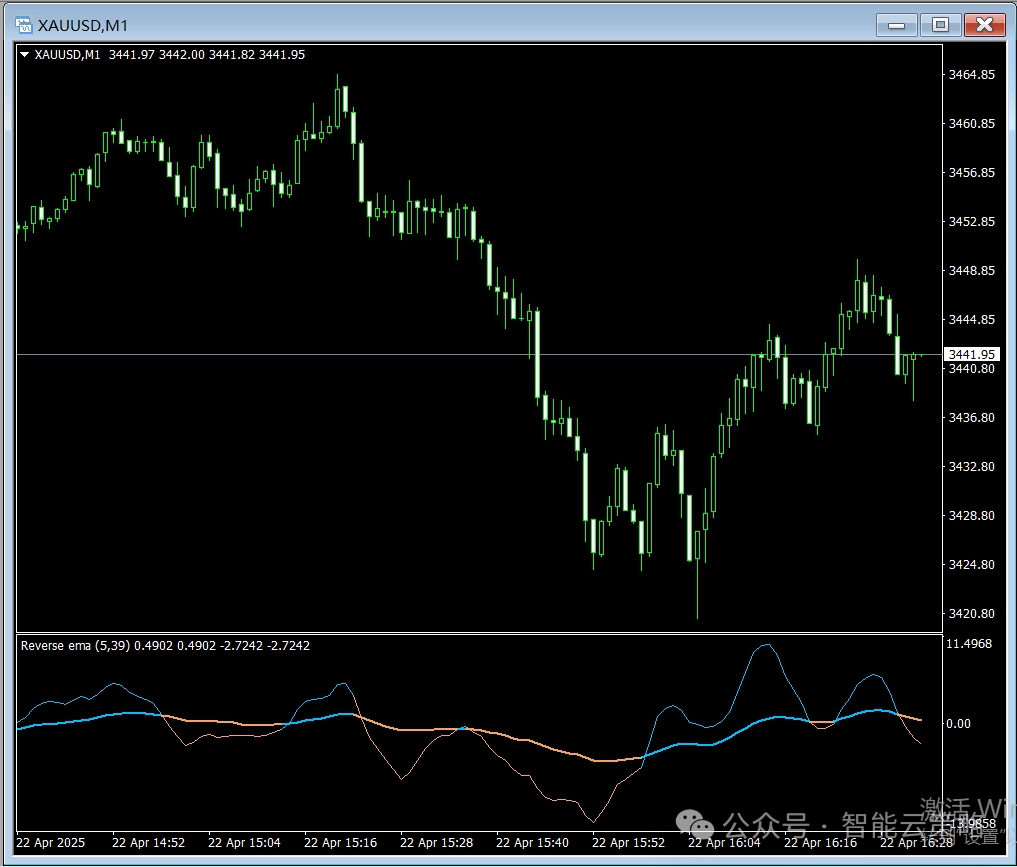
Task: Click the indicator scale maximum 11.4968
Action: click(x=969, y=643)
